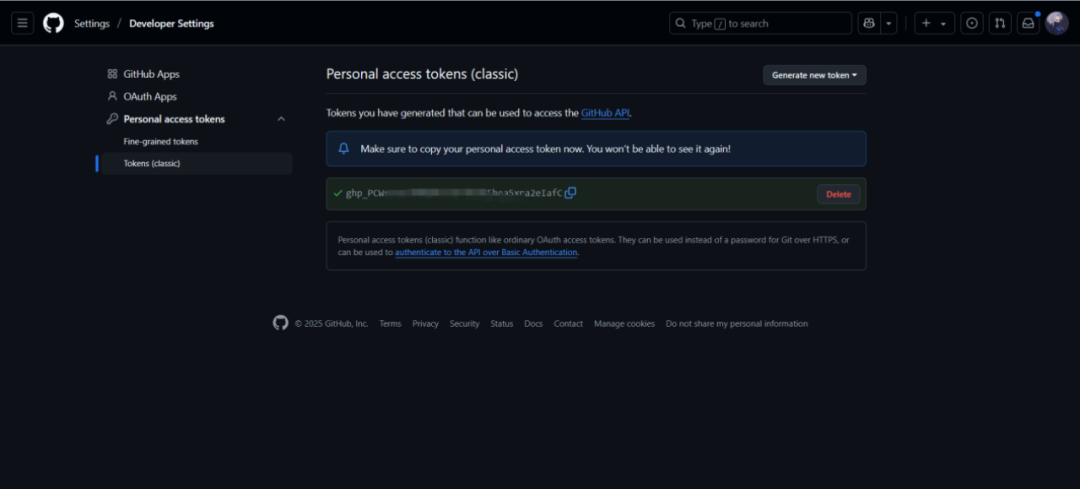Viewport: 1080px width, 489px height.
Task: Open the notifications inbox icon
Action: [1028, 23]
